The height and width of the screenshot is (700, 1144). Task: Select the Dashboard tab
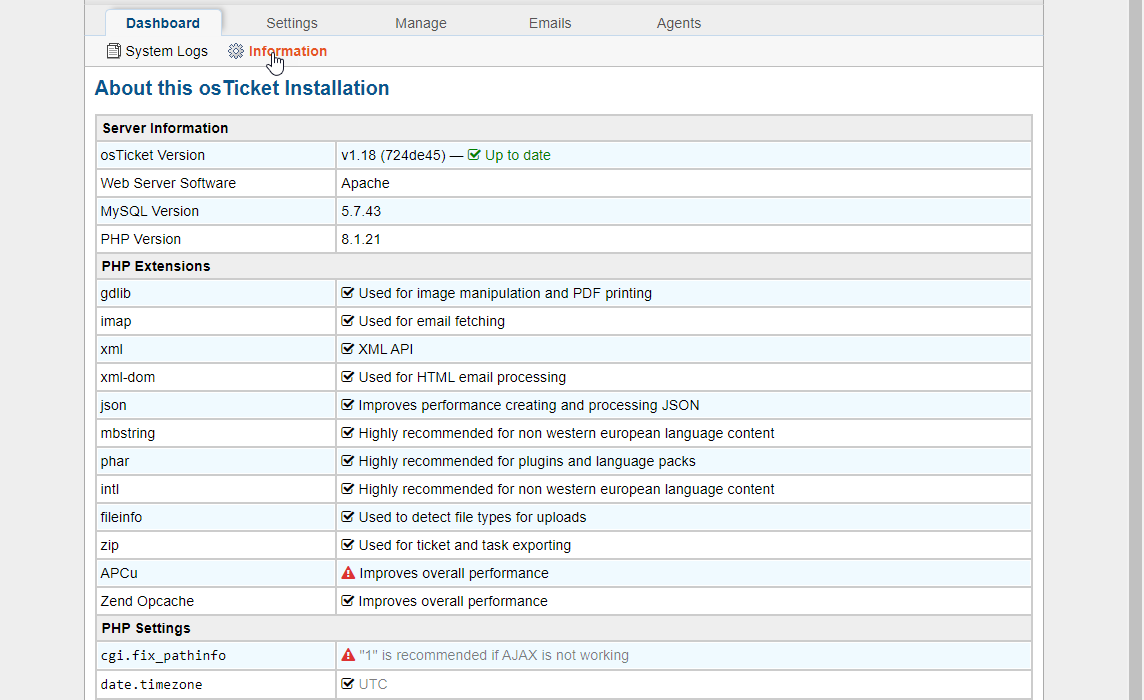click(x=163, y=23)
